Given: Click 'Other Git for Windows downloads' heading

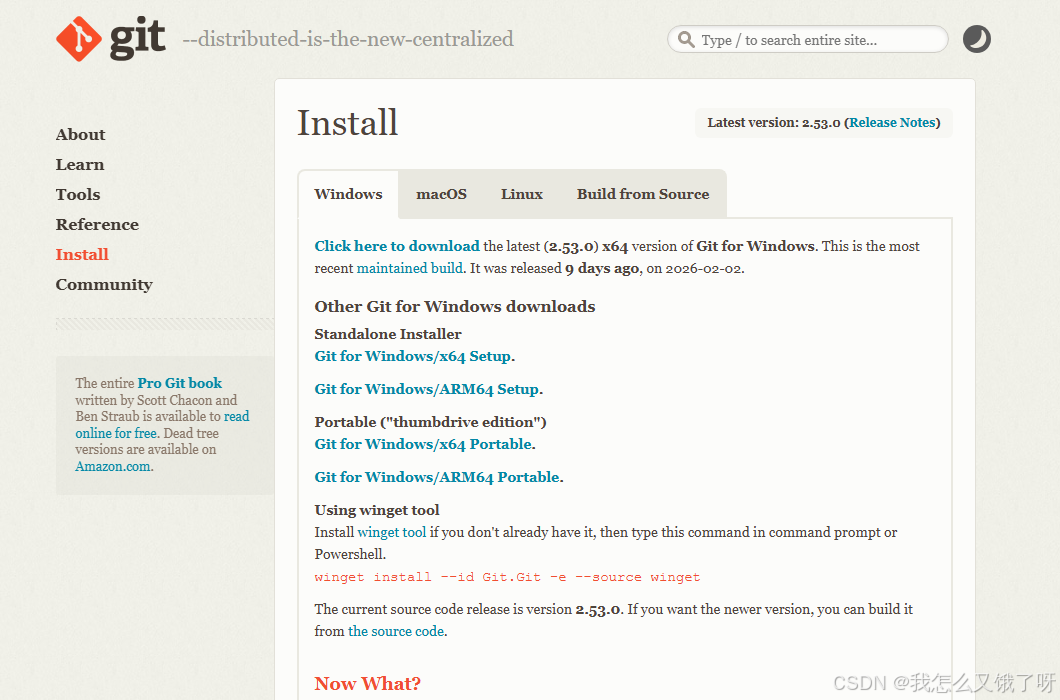Looking at the screenshot, I should click(x=454, y=306).
